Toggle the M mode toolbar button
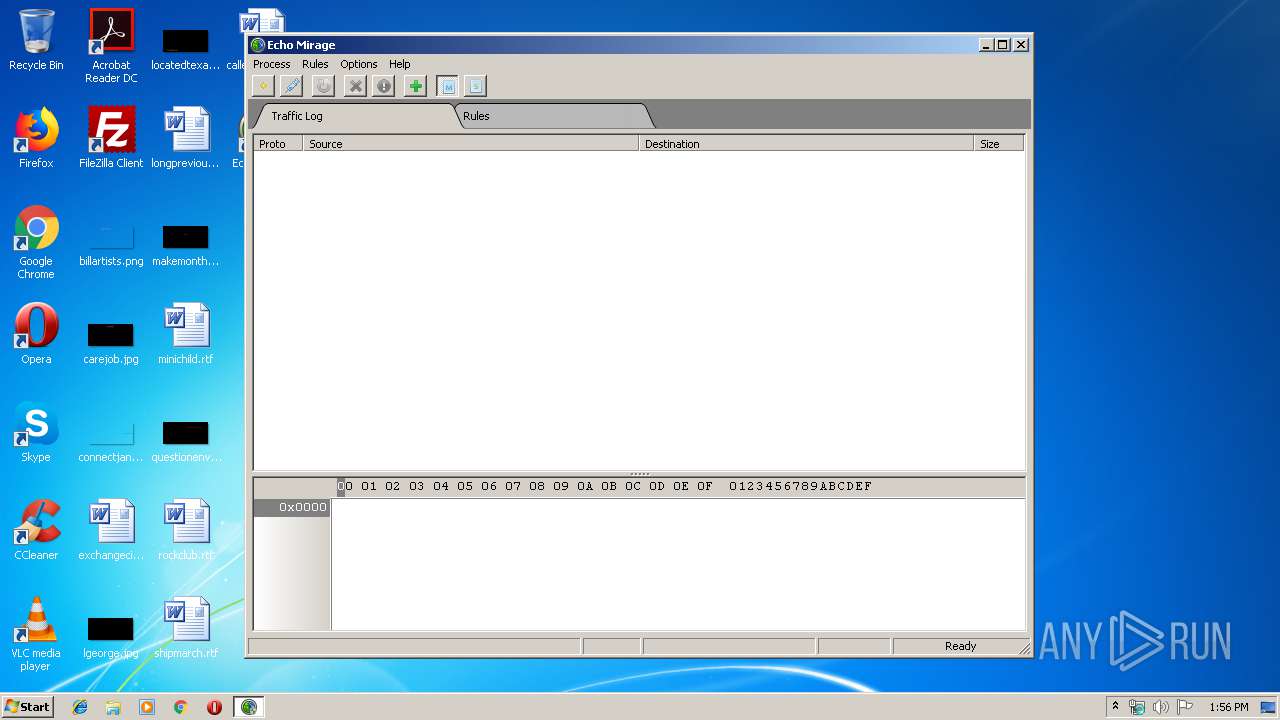 (x=447, y=86)
